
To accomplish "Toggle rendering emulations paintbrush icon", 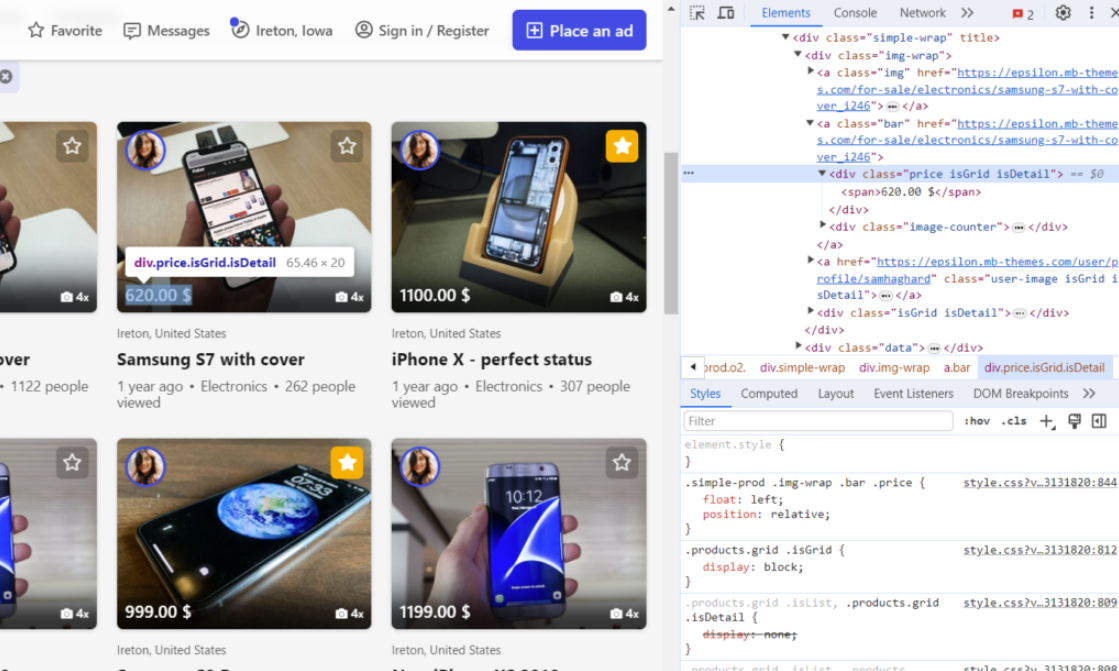I will click(x=1074, y=421).
